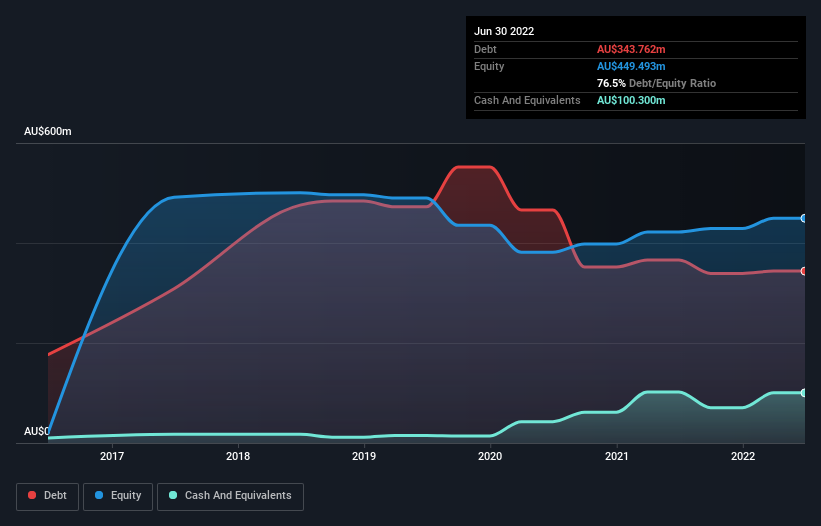
Task: Click the AU$449.493m equity value
Action: 631,66
